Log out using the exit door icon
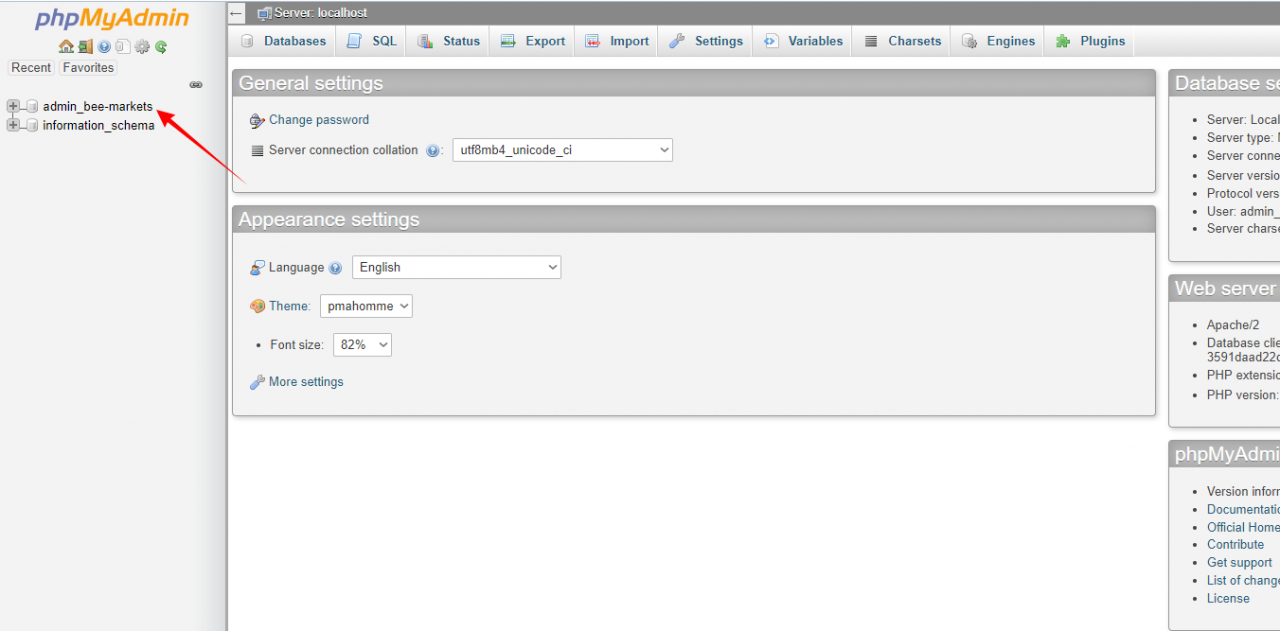The height and width of the screenshot is (631, 1280). (85, 46)
